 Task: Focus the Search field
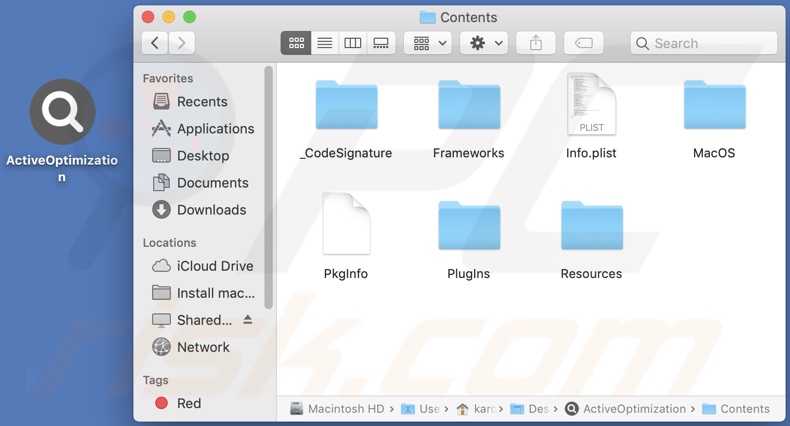click(x=703, y=43)
